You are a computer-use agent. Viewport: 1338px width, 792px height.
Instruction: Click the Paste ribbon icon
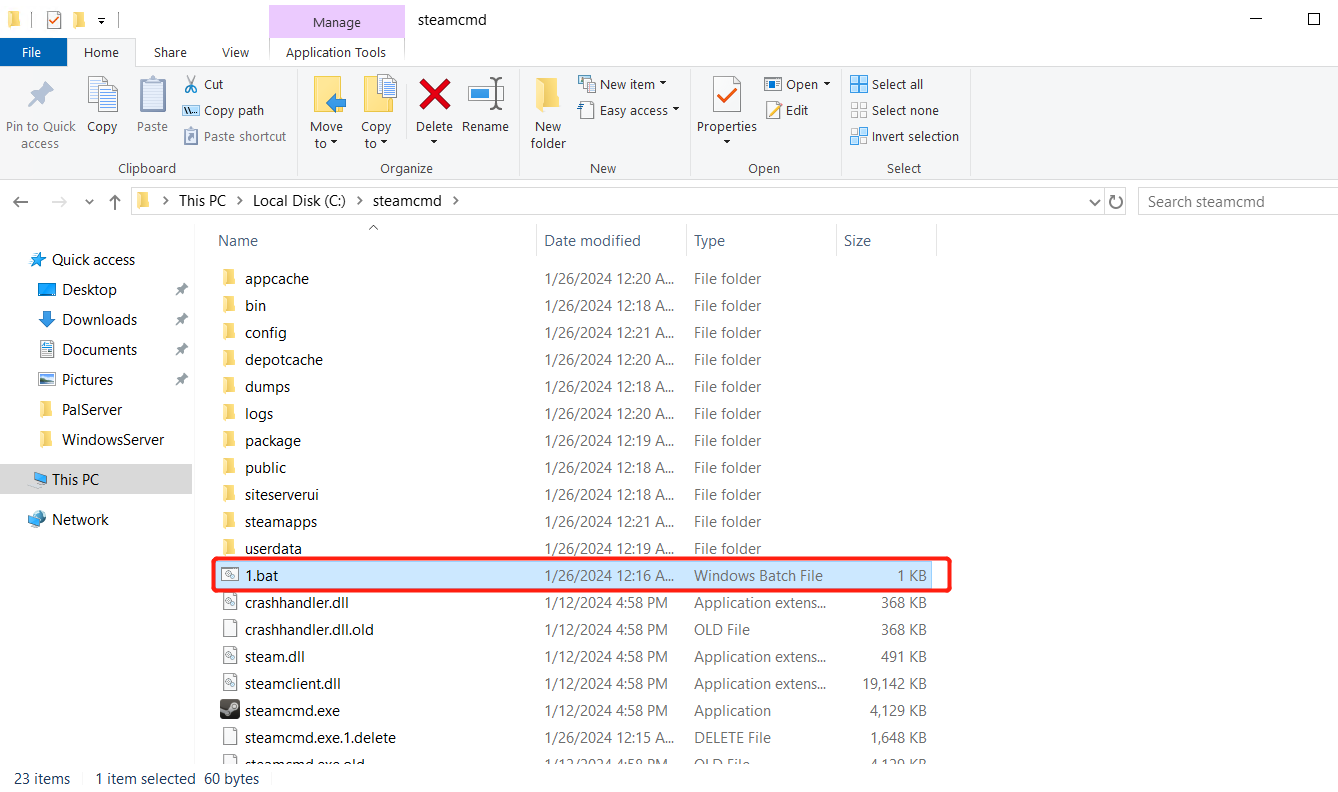tap(152, 95)
